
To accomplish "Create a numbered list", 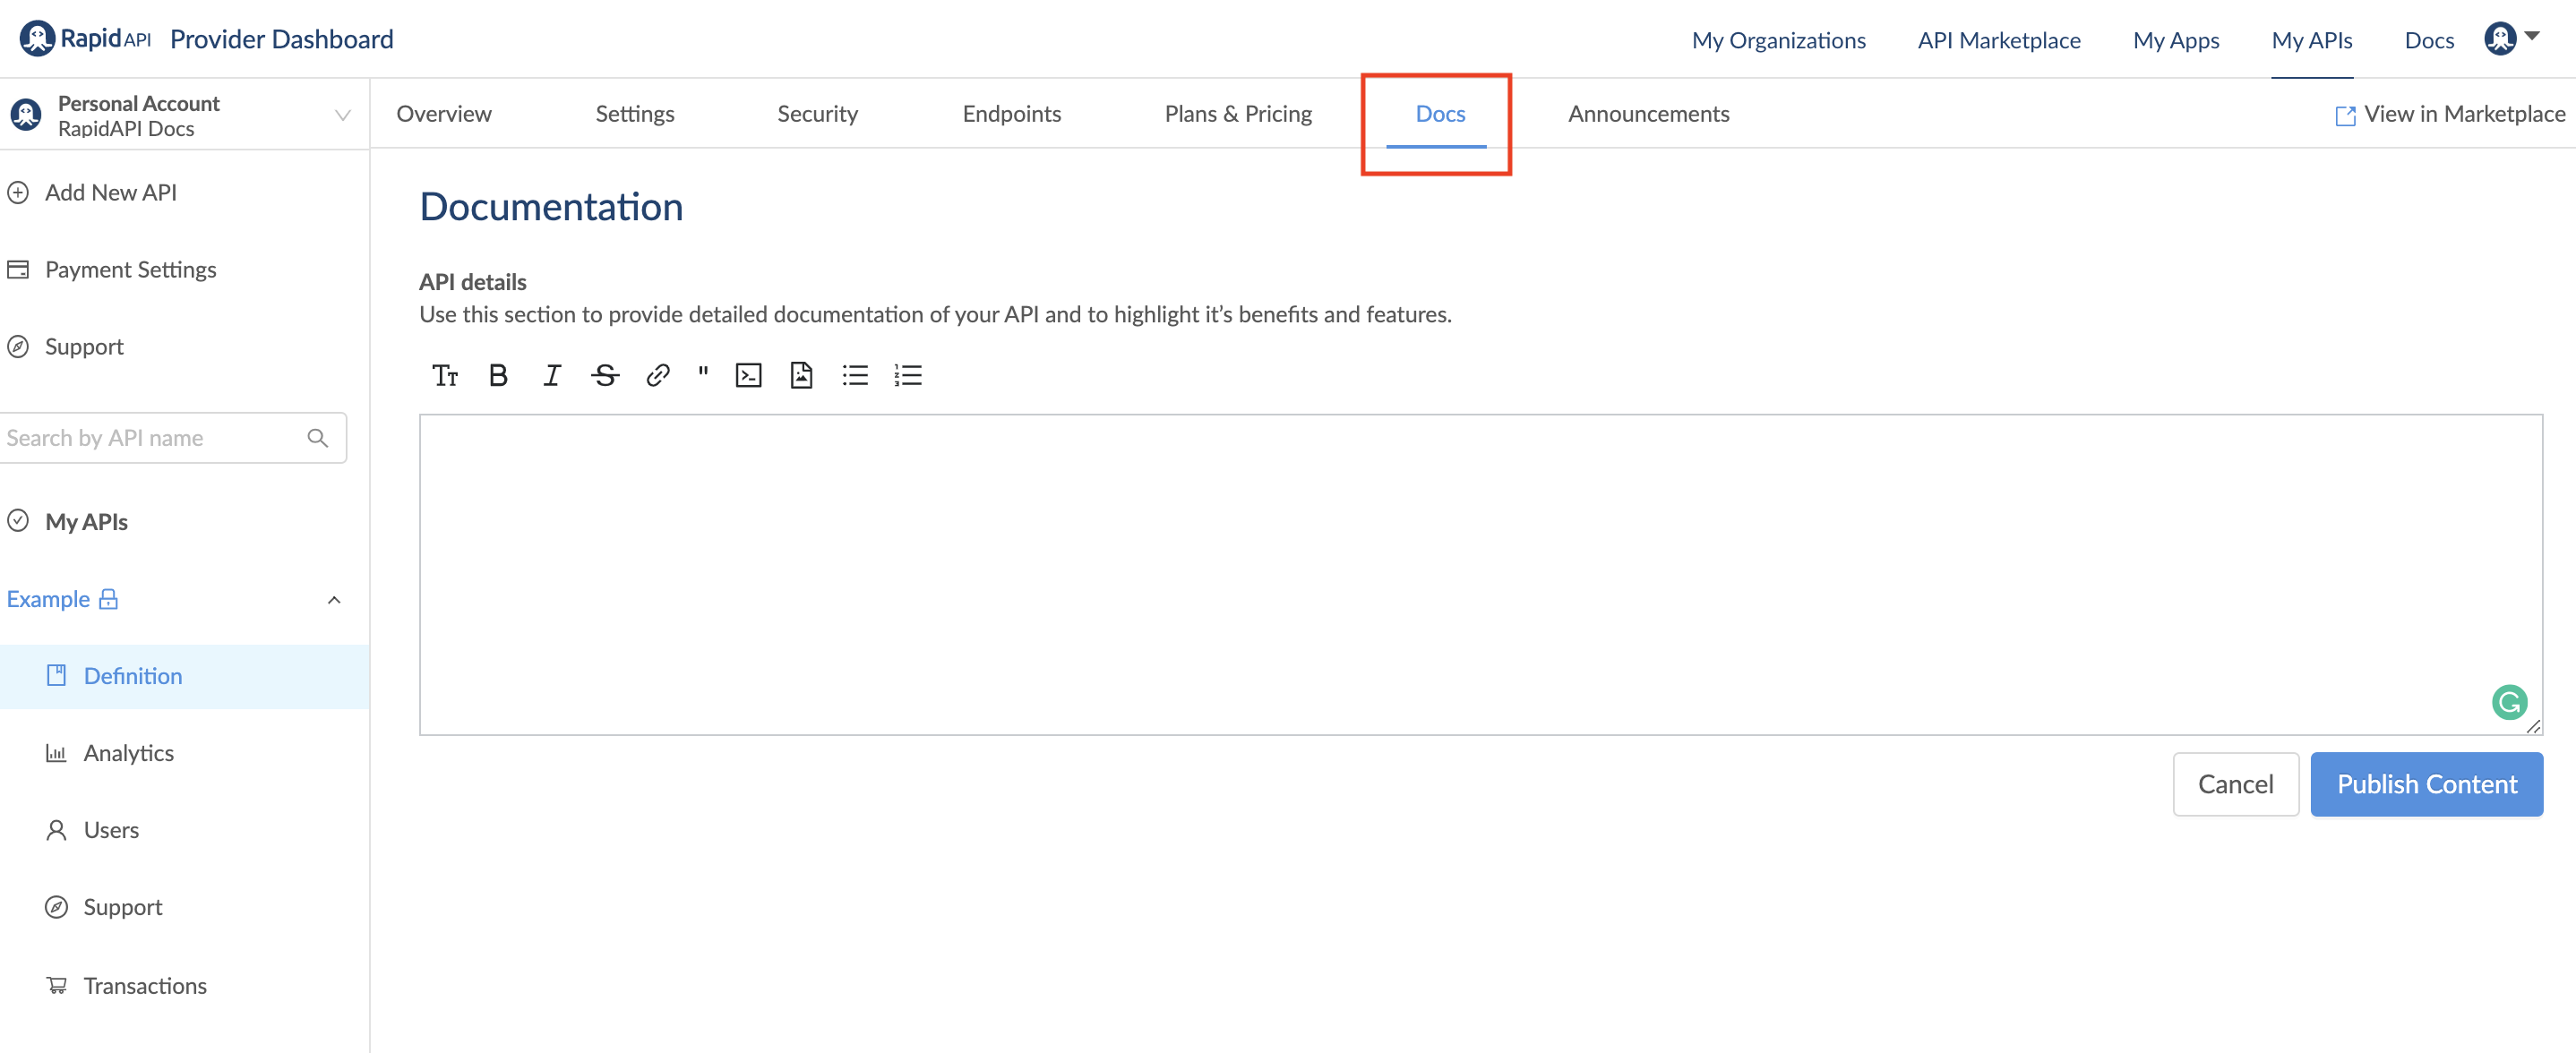I will coord(907,375).
